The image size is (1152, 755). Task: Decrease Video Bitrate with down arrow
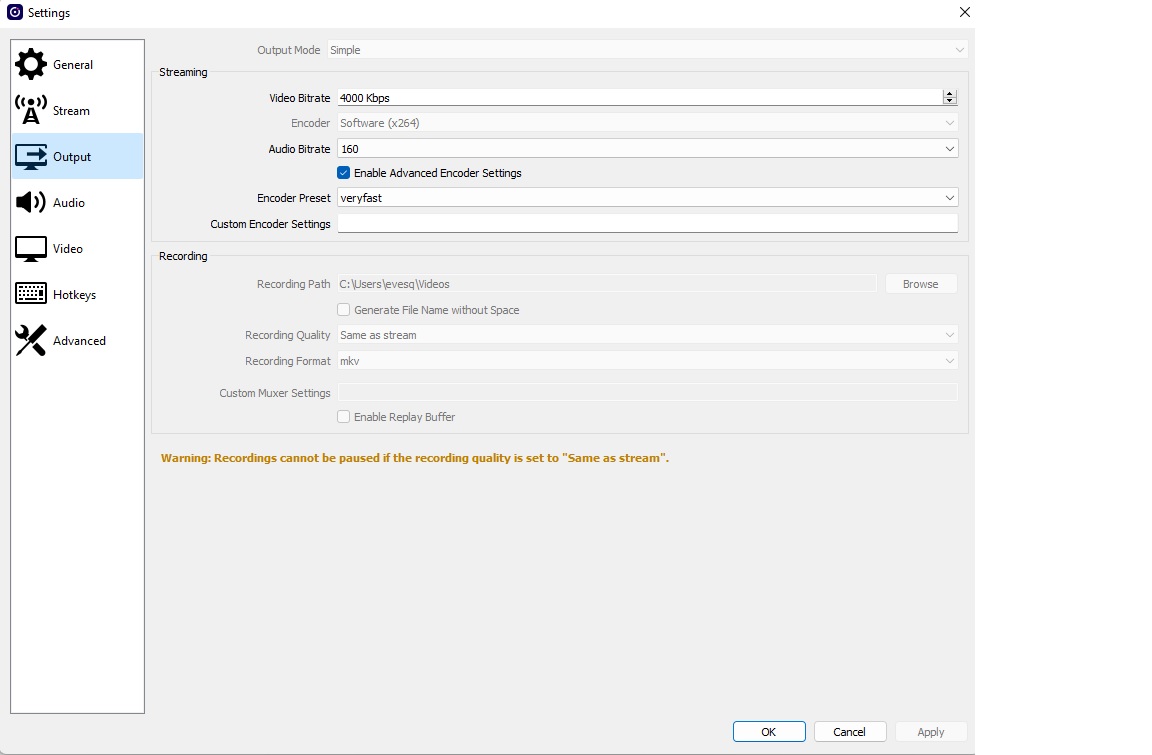coord(949,101)
